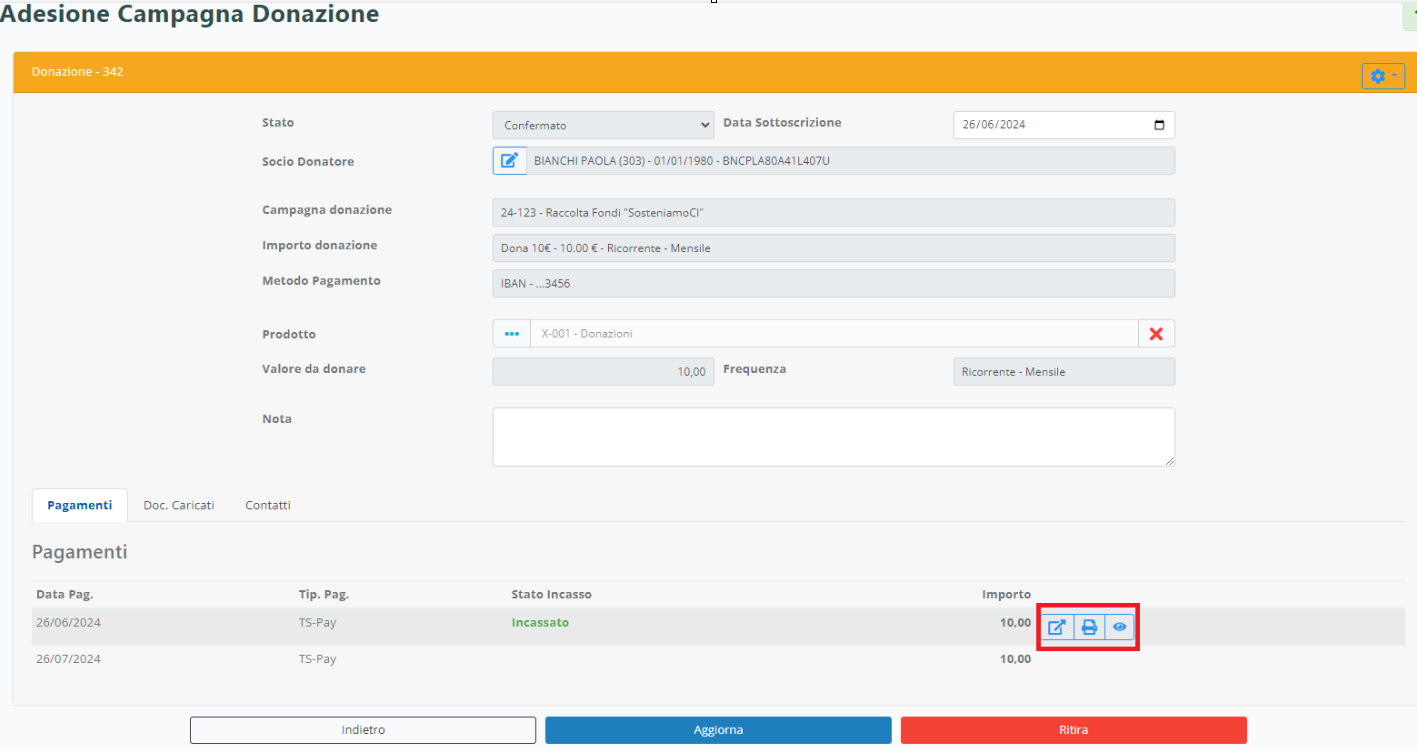Click the Incassato status in first payment
This screenshot has height=751, width=1417.
coord(540,623)
